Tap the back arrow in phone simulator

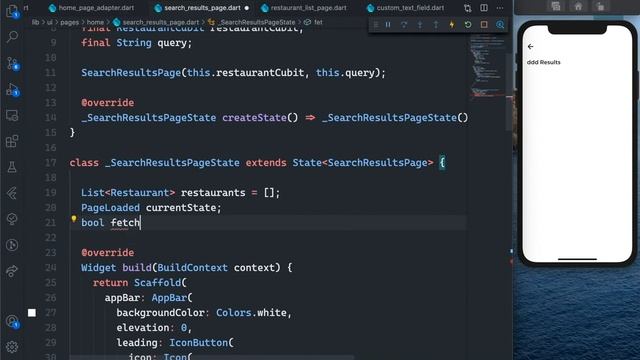(531, 47)
